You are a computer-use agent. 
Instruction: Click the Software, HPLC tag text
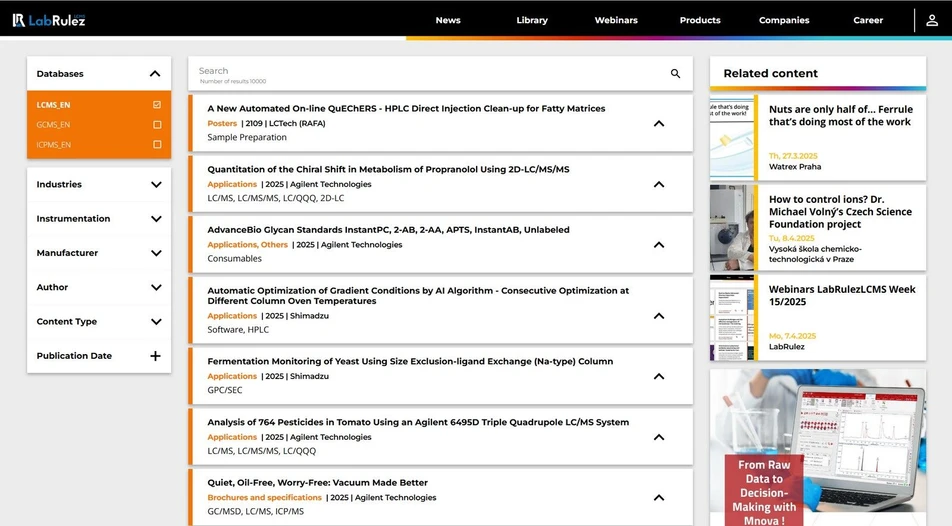(238, 330)
